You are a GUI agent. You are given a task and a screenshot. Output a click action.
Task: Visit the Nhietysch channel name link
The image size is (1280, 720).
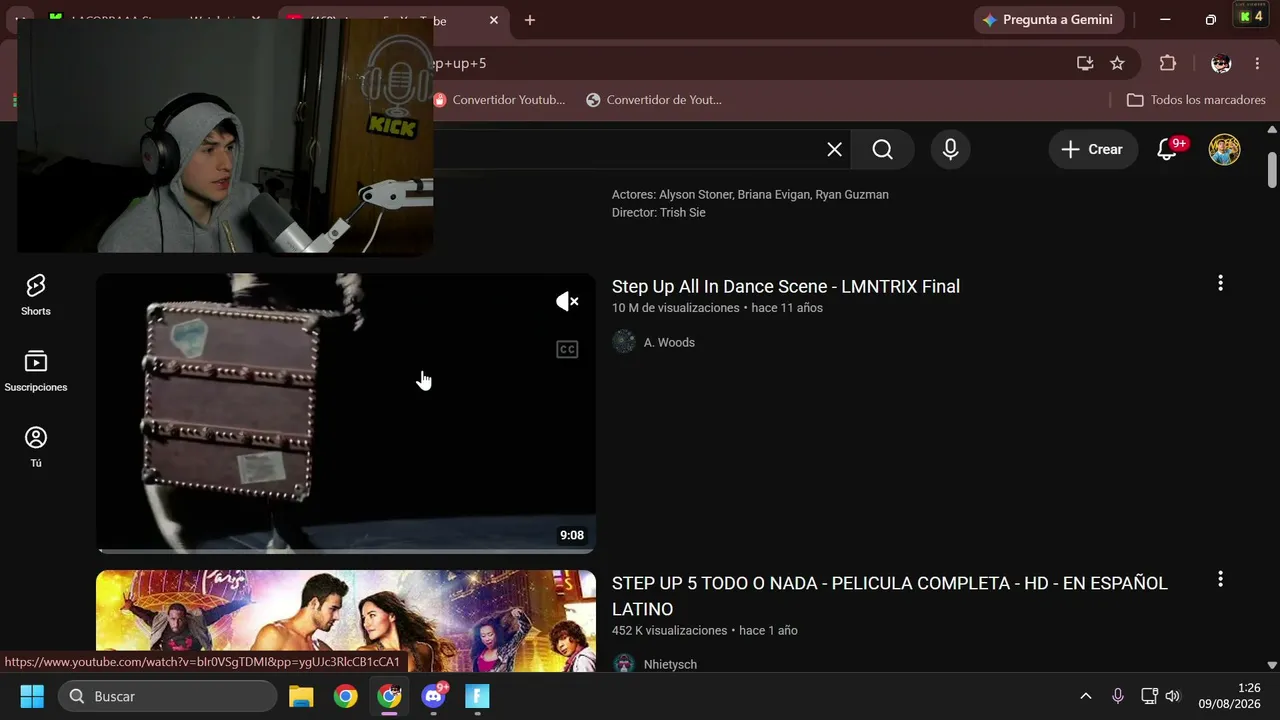pyautogui.click(x=670, y=664)
